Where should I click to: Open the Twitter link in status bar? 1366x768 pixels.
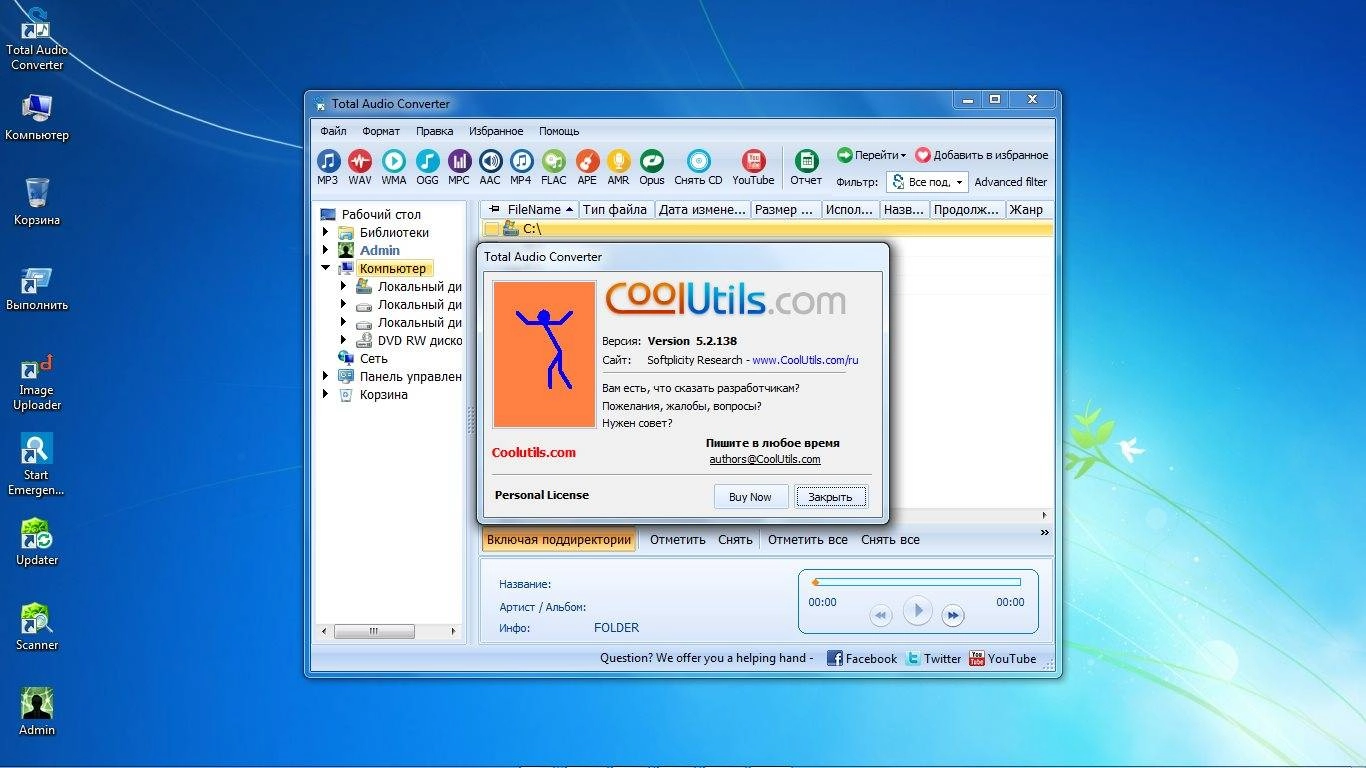click(933, 658)
